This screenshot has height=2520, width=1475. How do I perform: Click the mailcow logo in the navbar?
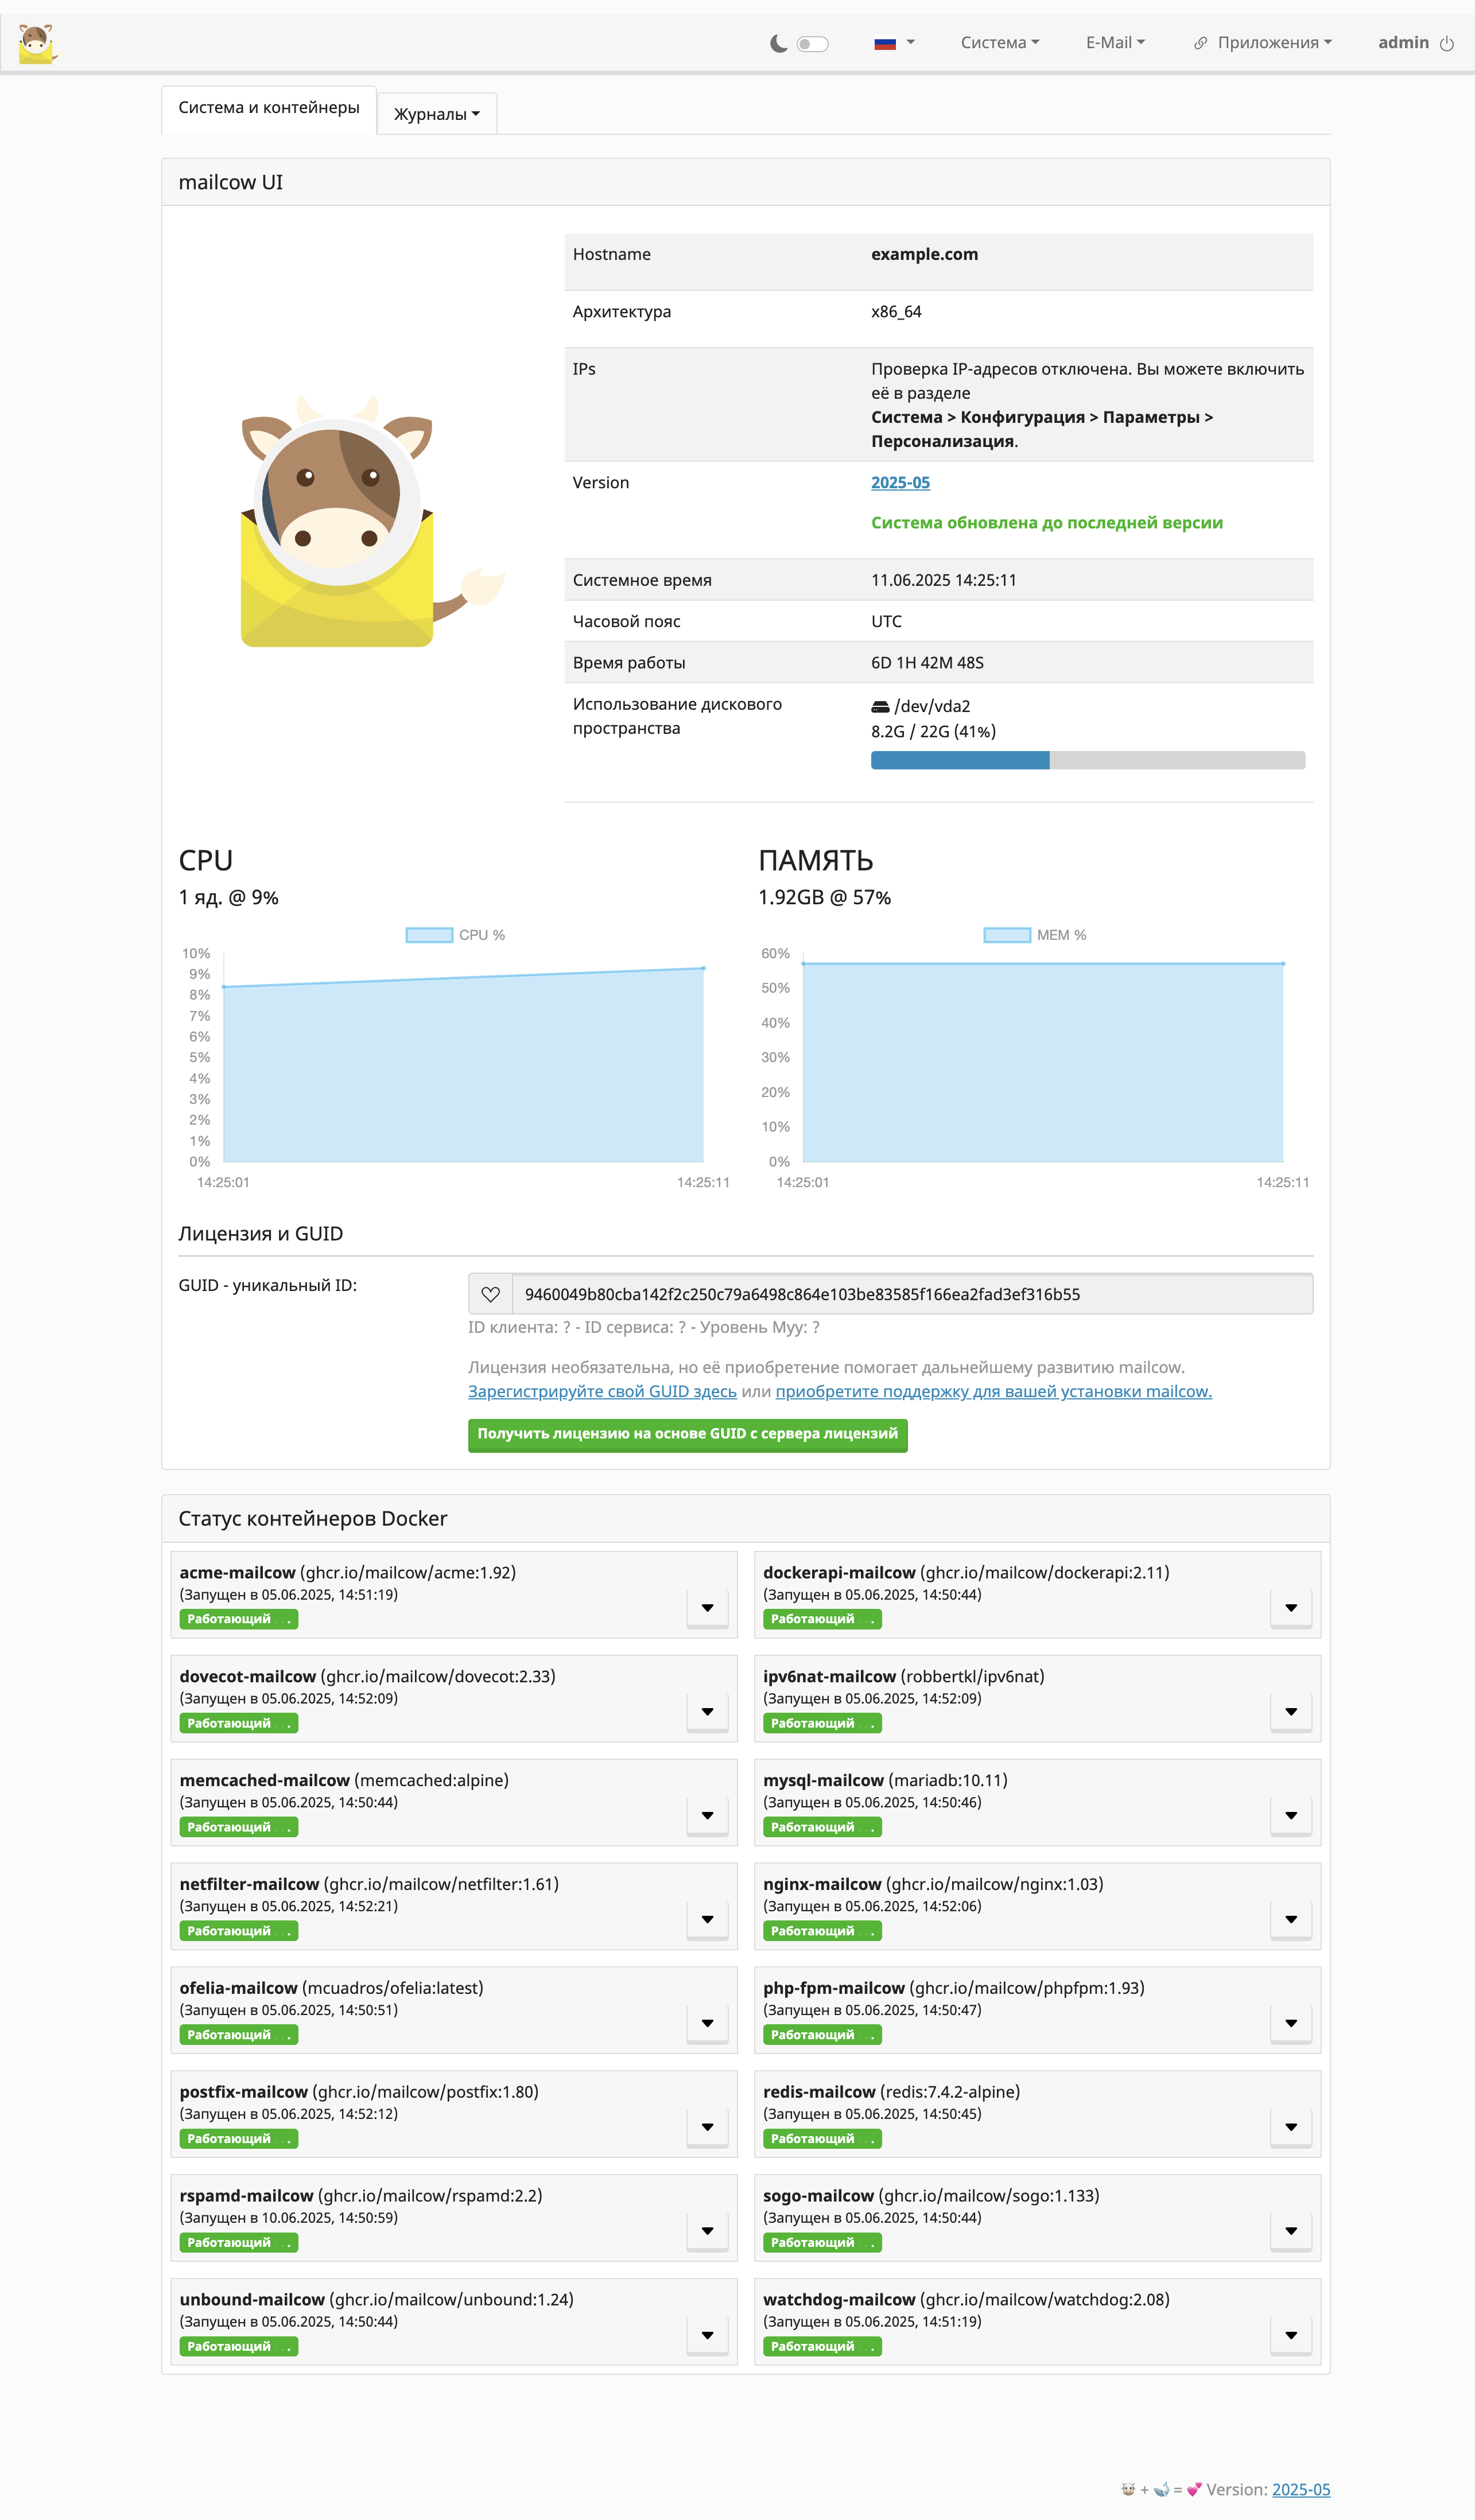click(37, 43)
